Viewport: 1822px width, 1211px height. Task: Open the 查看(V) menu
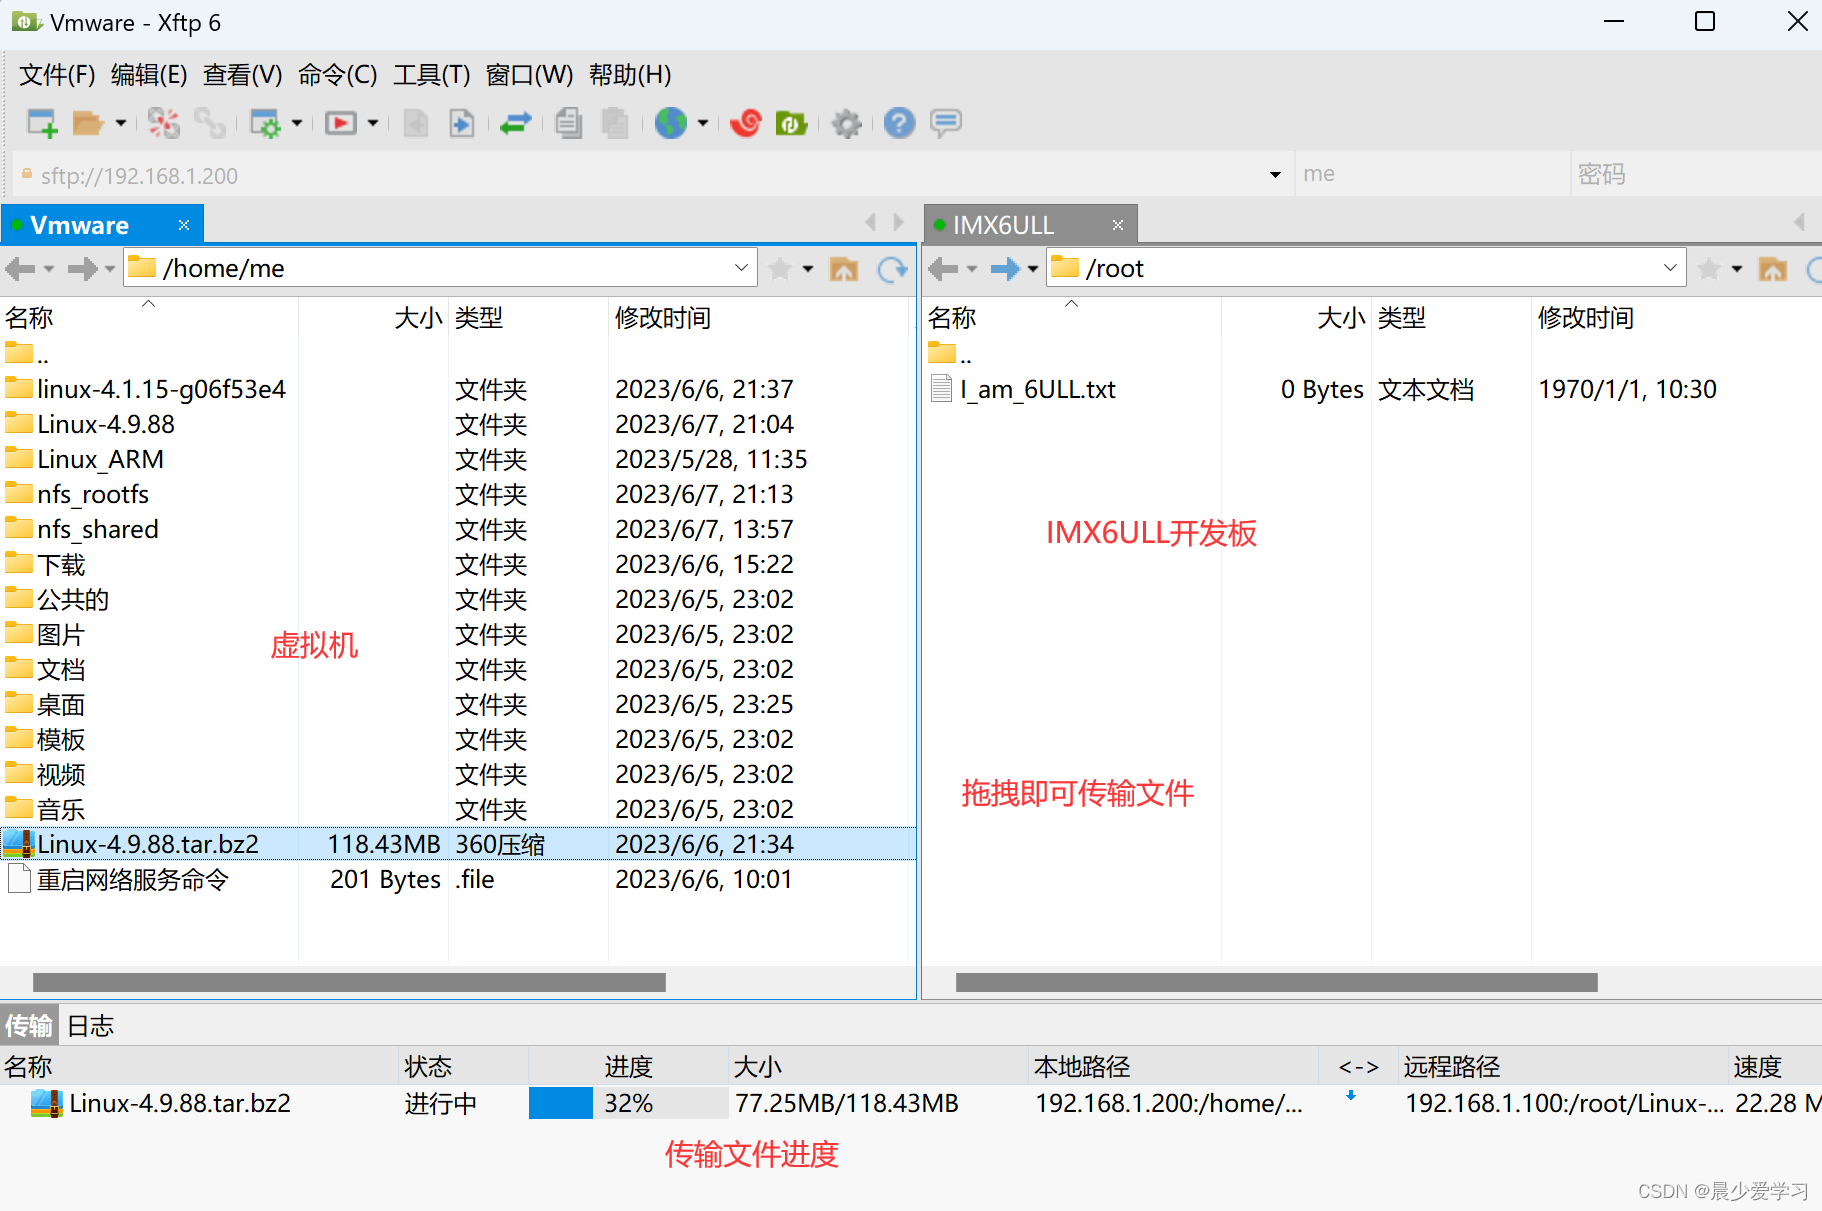pyautogui.click(x=242, y=75)
